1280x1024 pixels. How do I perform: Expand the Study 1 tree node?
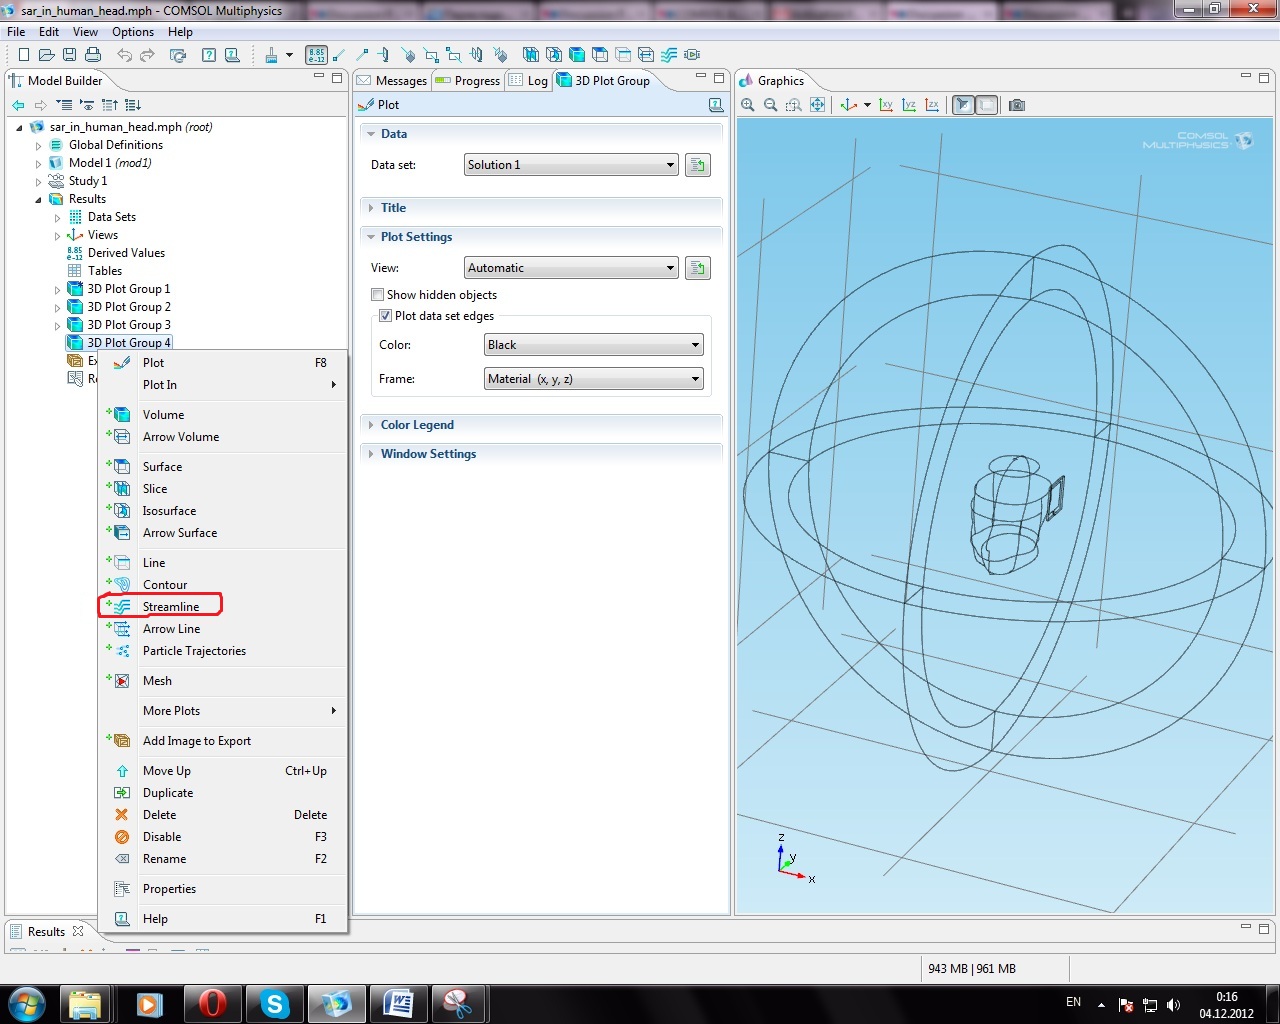pos(39,182)
